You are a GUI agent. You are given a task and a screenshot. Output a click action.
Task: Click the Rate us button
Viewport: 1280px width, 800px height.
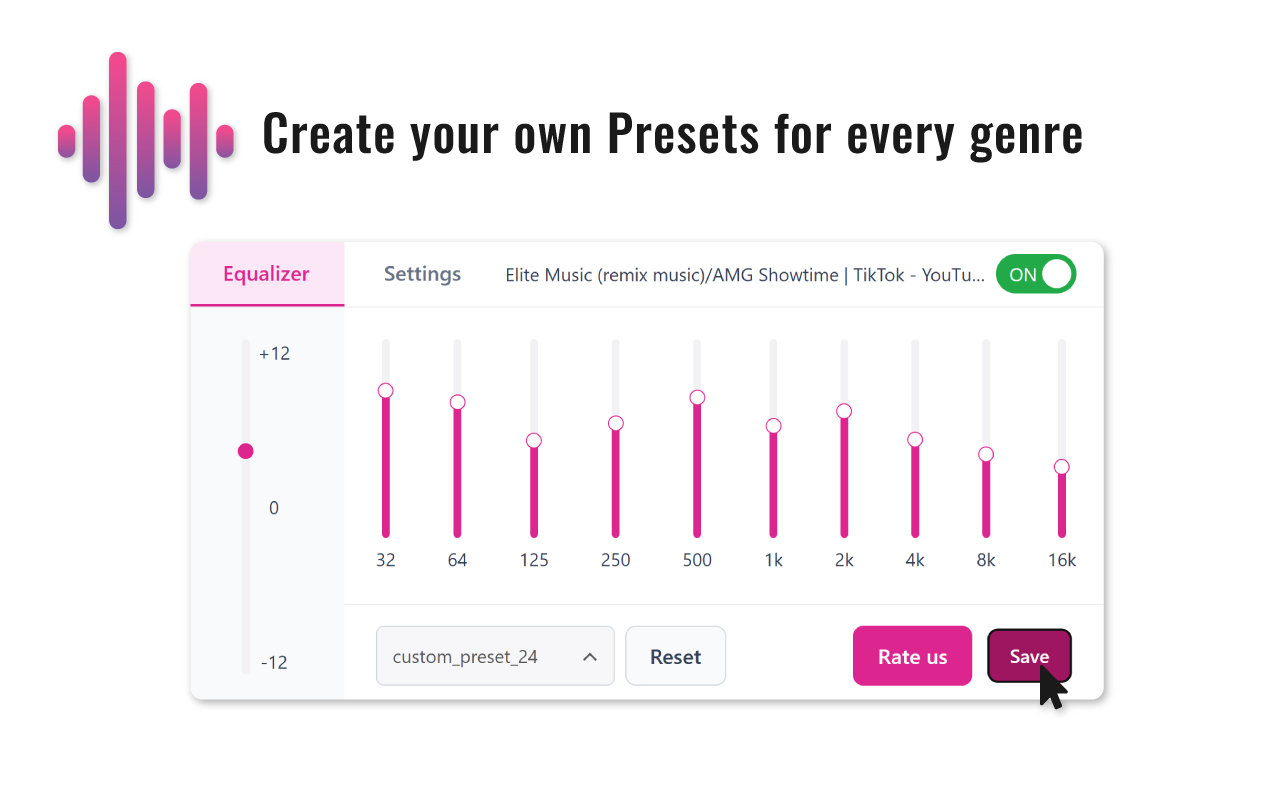(x=912, y=657)
